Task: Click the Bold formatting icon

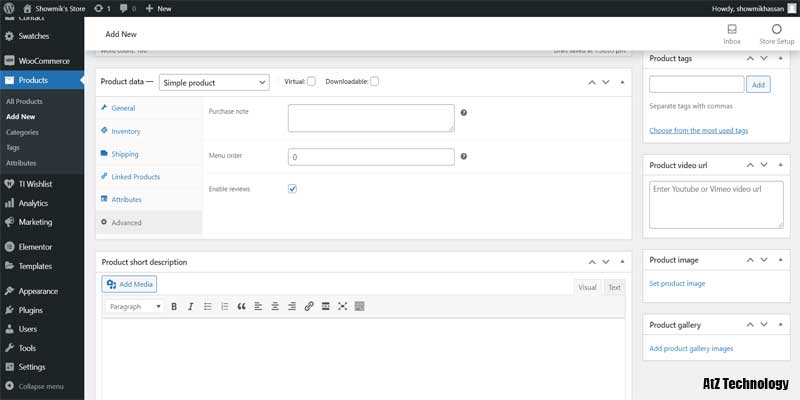Action: click(174, 306)
